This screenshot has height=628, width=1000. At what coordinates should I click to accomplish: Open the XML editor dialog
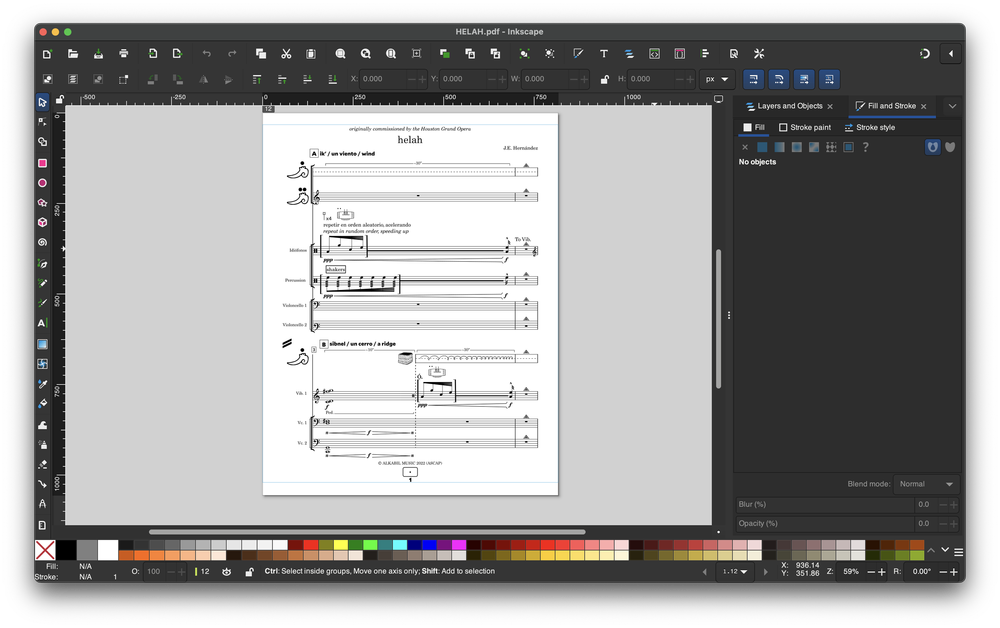pos(654,54)
